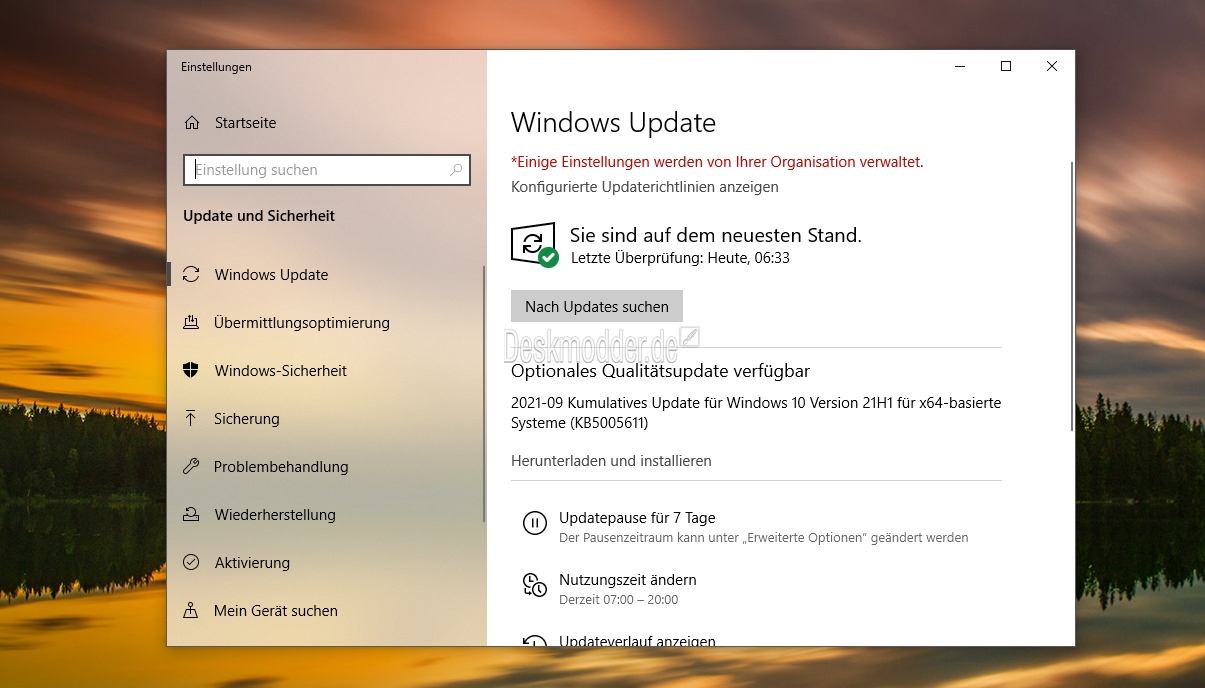
Task: Click the Letzte Überprüfung: Heute, 06:33 text
Action: coord(681,258)
